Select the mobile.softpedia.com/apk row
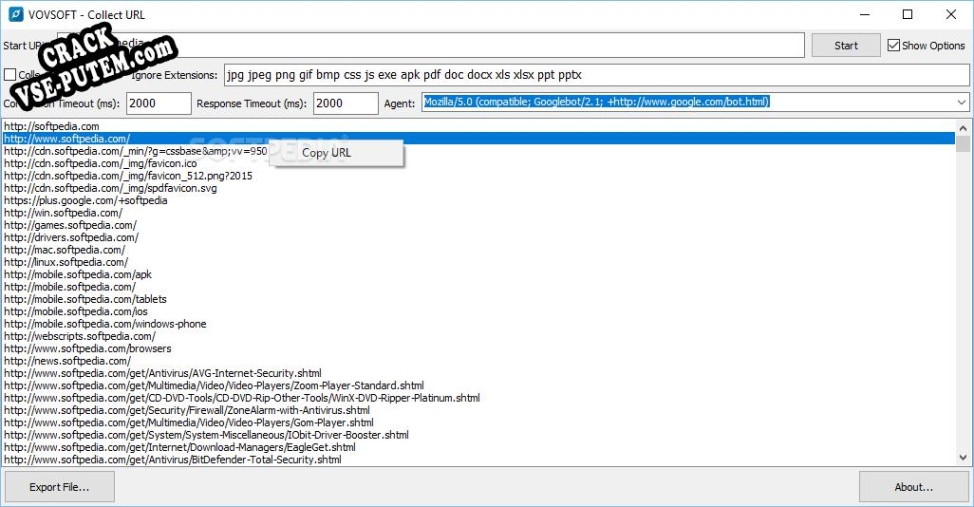The image size is (974, 507). pos(478,275)
